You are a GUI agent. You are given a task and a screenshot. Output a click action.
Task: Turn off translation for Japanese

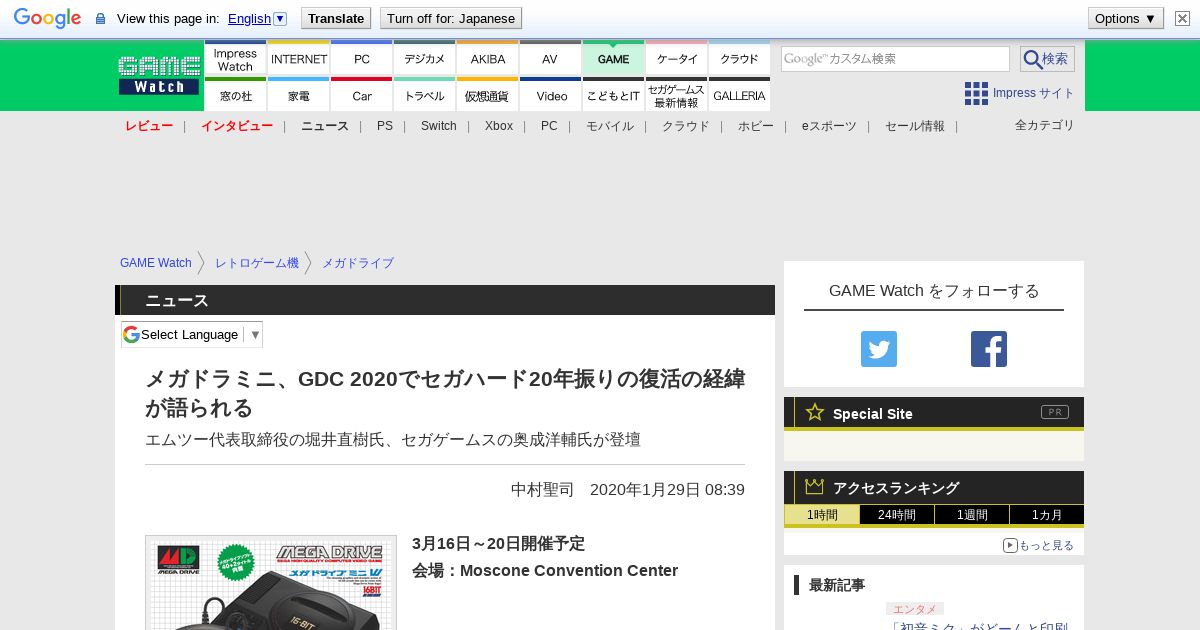tap(451, 18)
